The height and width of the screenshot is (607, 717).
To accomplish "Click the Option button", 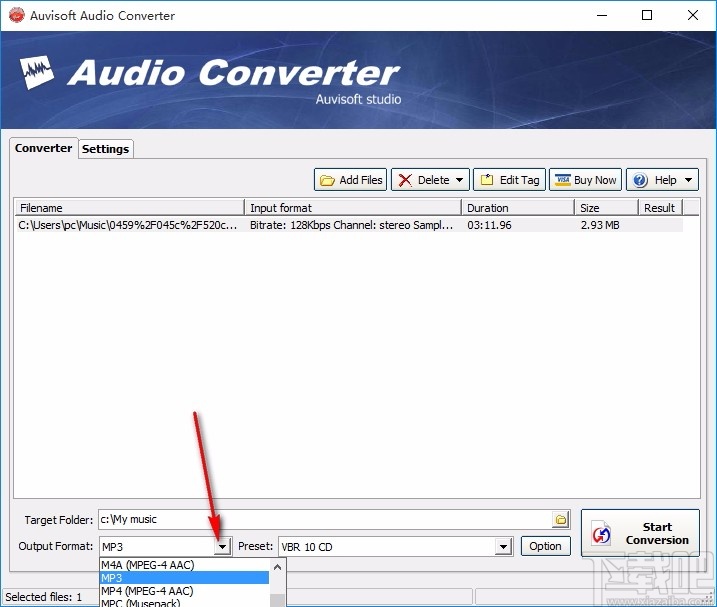I will (546, 546).
